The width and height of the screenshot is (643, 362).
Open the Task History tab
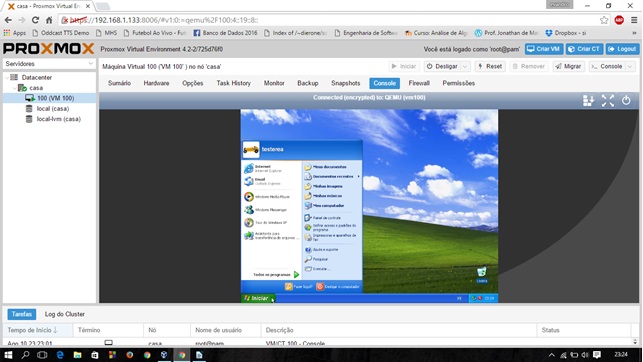(x=233, y=83)
